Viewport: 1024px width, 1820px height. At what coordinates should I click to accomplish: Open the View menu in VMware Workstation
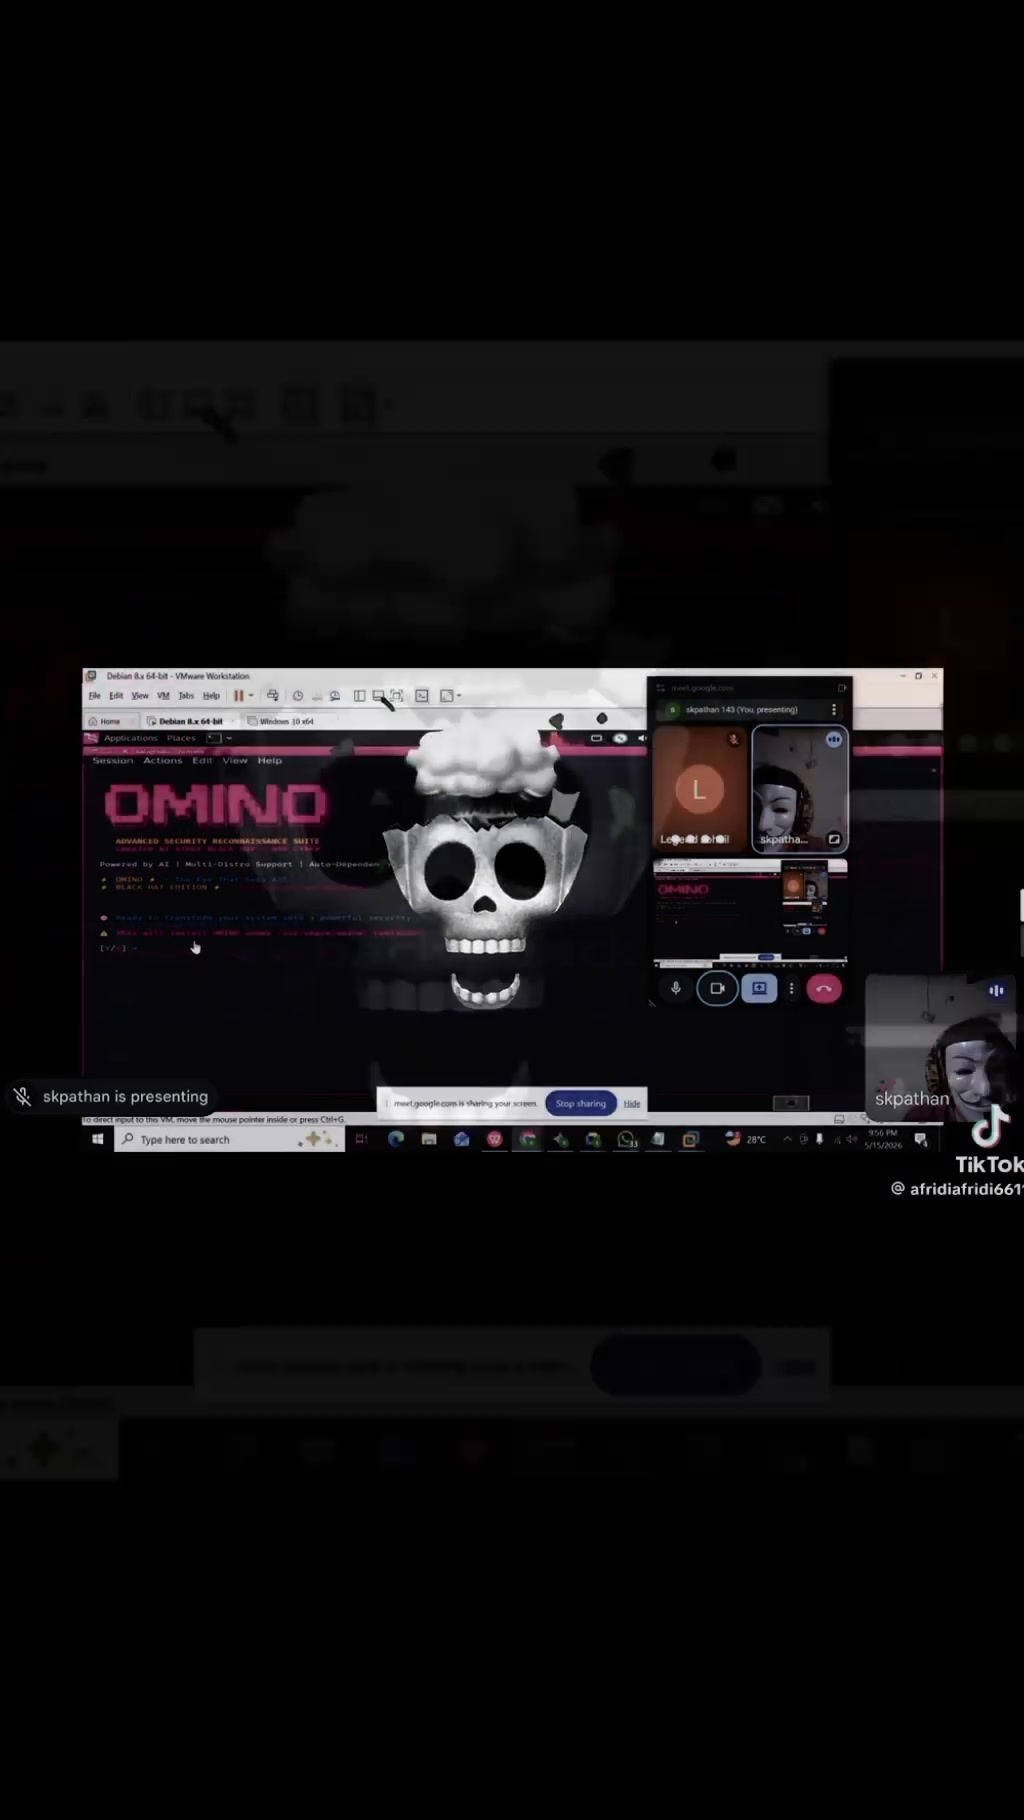click(x=140, y=696)
